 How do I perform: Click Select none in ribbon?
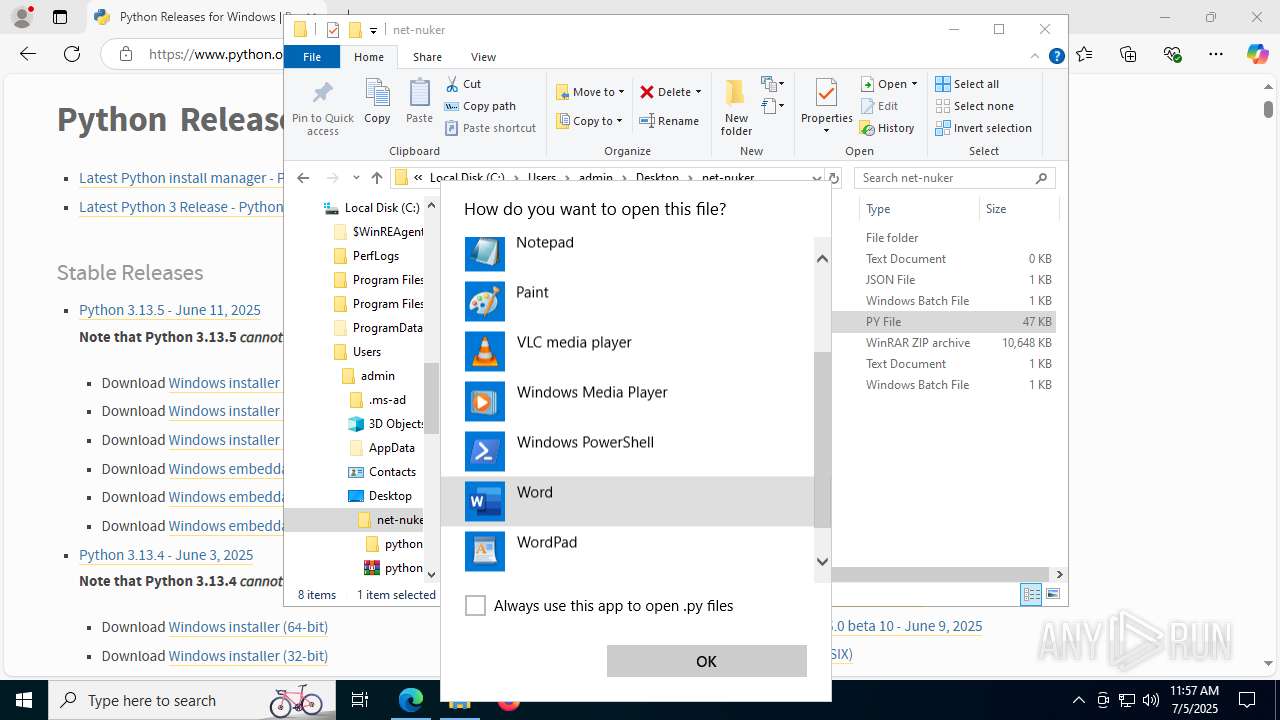(x=974, y=106)
